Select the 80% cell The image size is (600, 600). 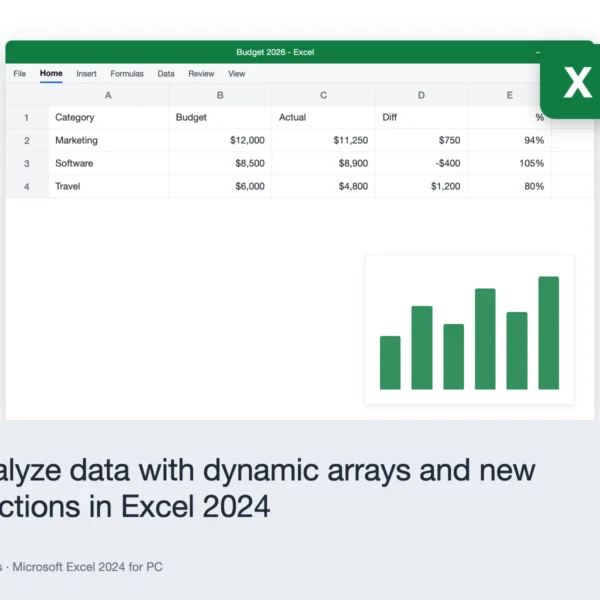509,186
